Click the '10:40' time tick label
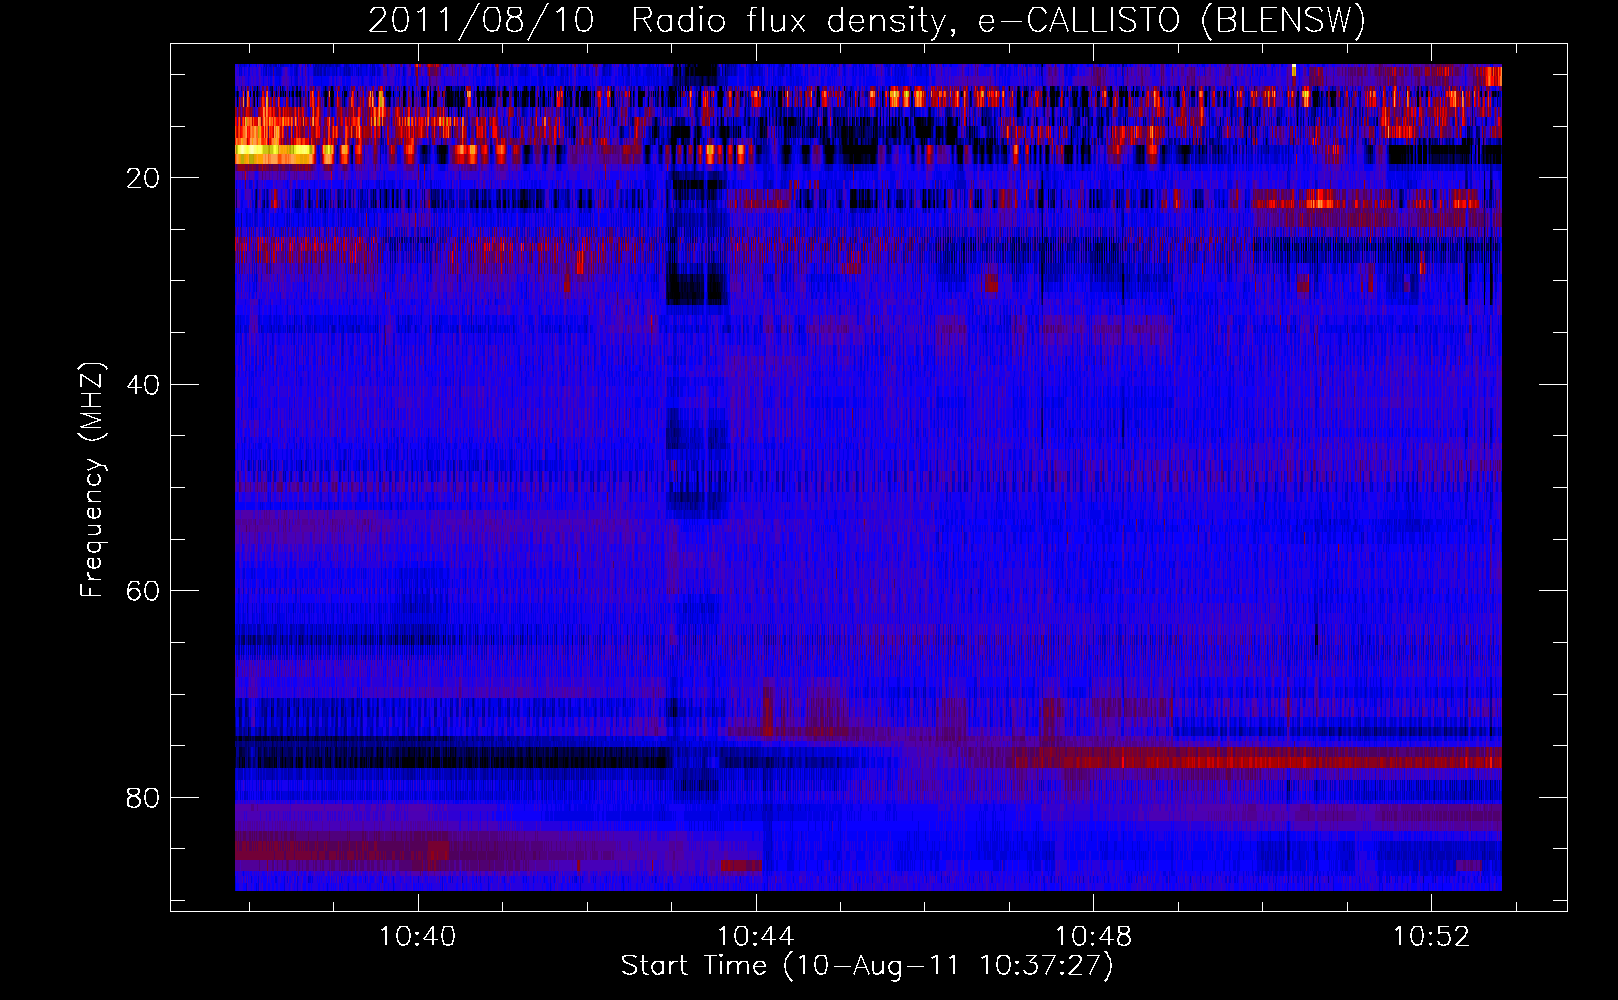1618x1000 pixels. 417,937
